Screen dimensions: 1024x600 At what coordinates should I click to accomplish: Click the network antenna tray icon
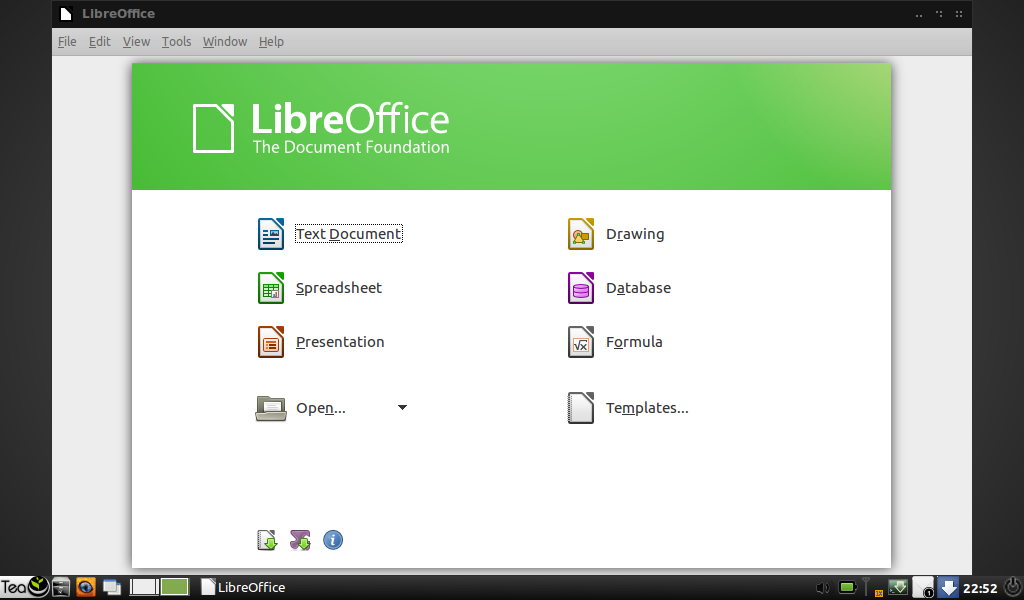[866, 587]
